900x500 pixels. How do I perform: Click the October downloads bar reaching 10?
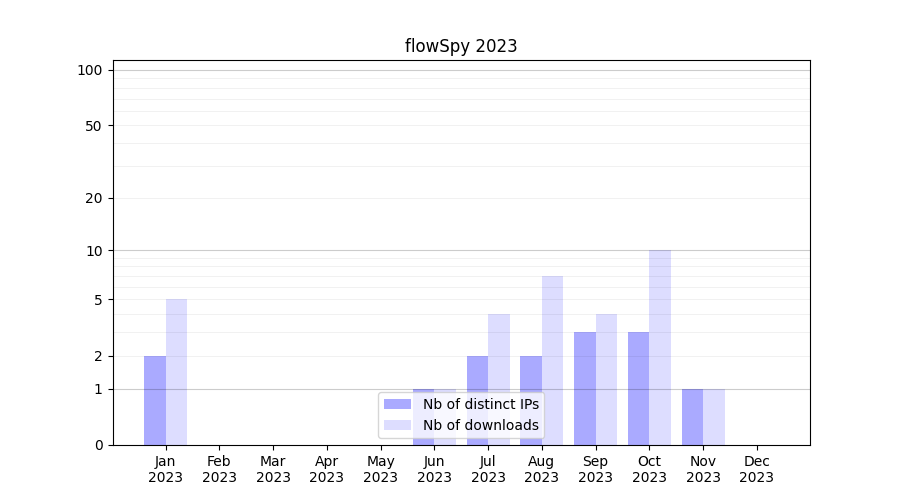660,347
